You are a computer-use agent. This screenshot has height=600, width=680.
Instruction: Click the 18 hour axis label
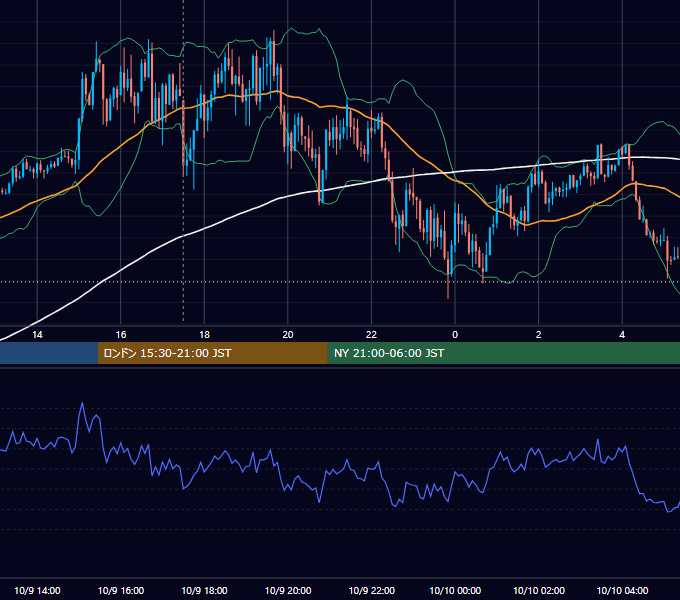(x=204, y=335)
